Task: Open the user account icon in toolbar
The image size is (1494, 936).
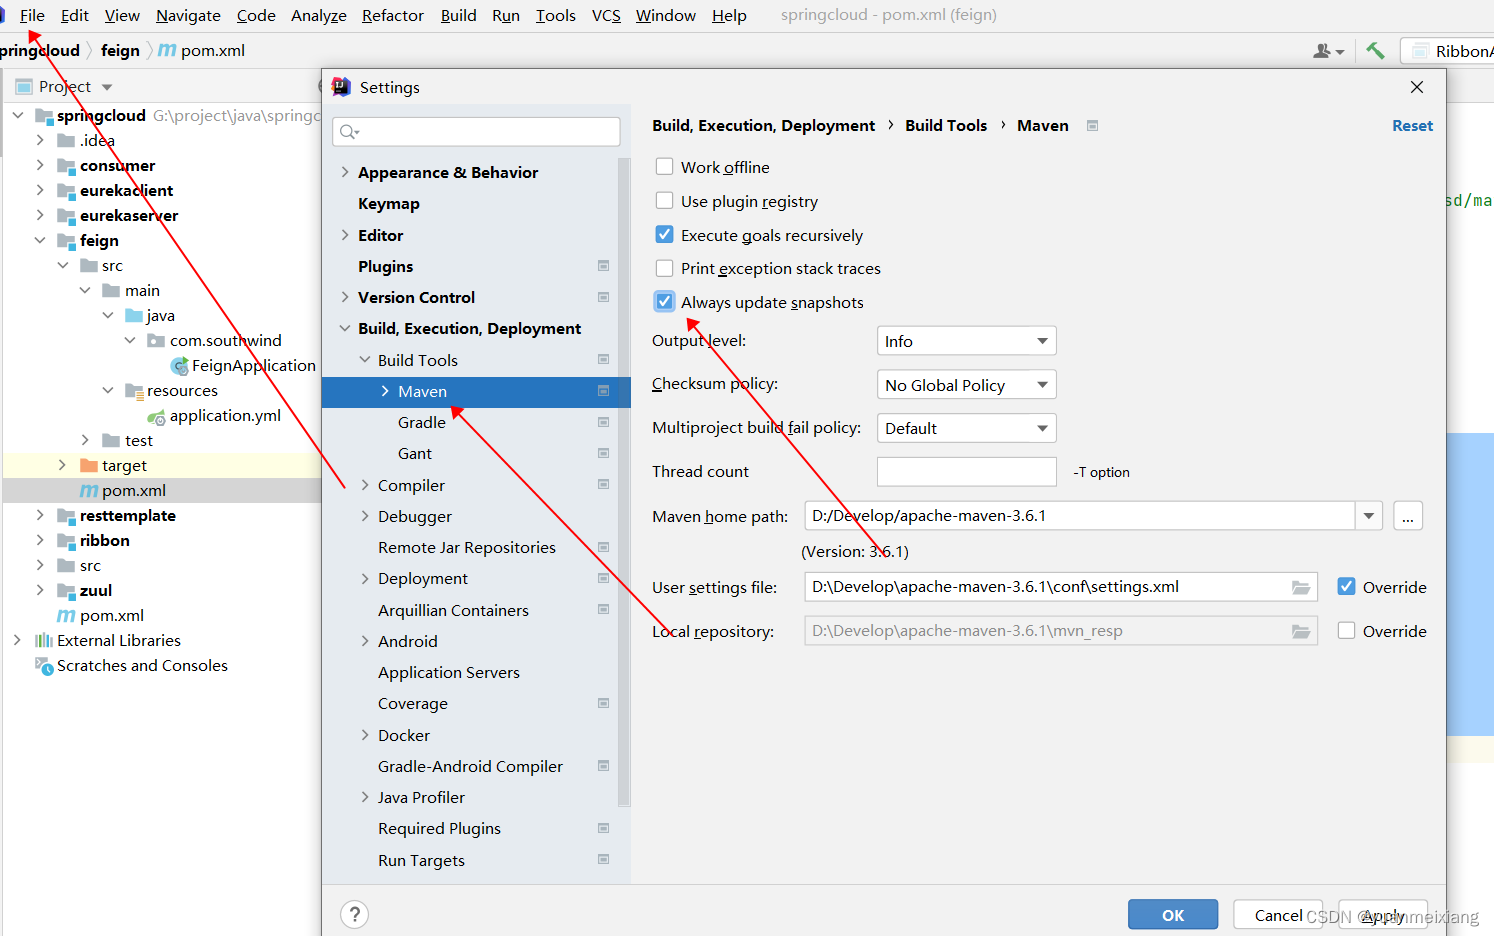Action: tap(1328, 50)
